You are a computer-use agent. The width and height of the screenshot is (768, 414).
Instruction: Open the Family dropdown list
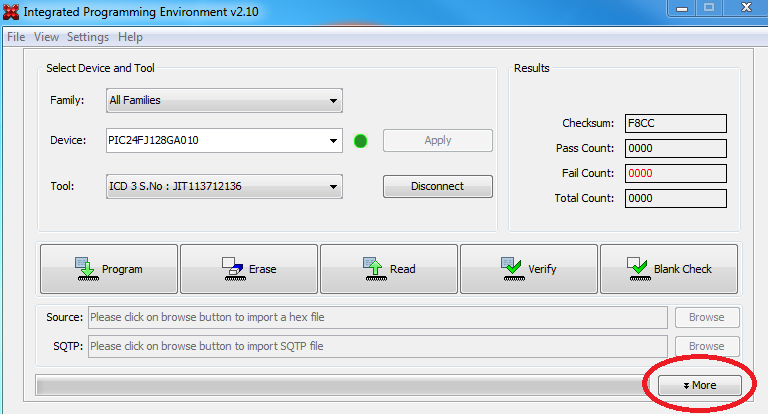[224, 101]
